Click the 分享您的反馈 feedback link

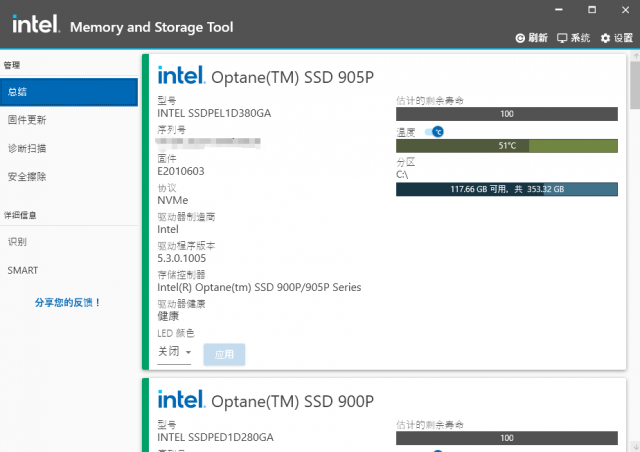pyautogui.click(x=67, y=303)
